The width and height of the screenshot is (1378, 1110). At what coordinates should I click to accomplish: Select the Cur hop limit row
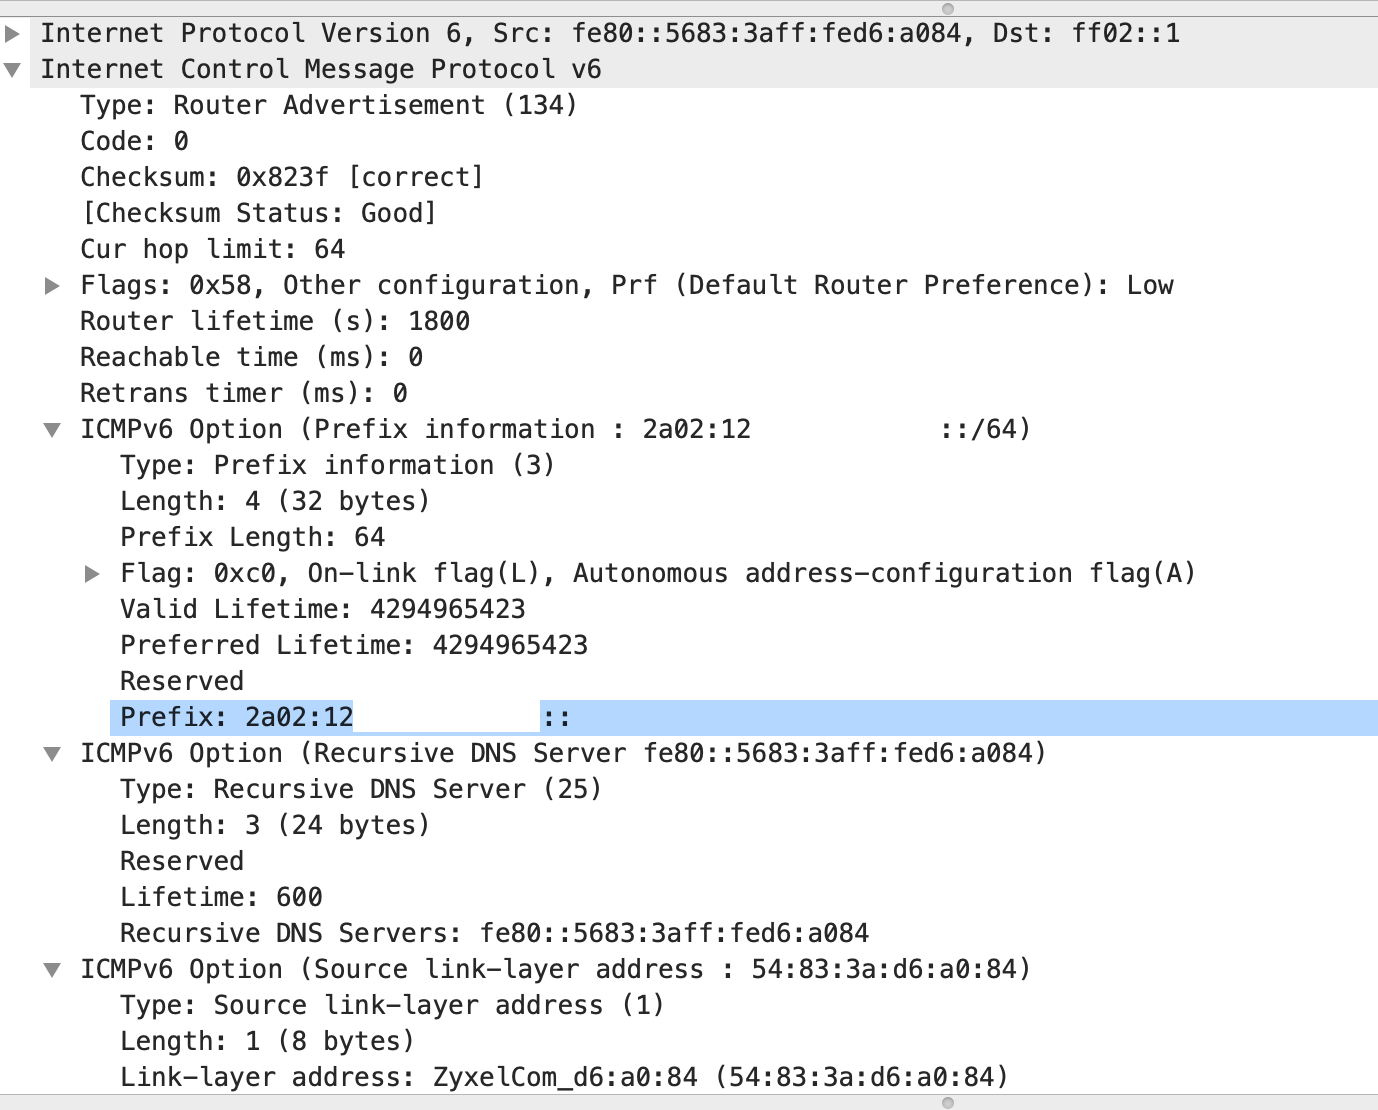(x=212, y=249)
